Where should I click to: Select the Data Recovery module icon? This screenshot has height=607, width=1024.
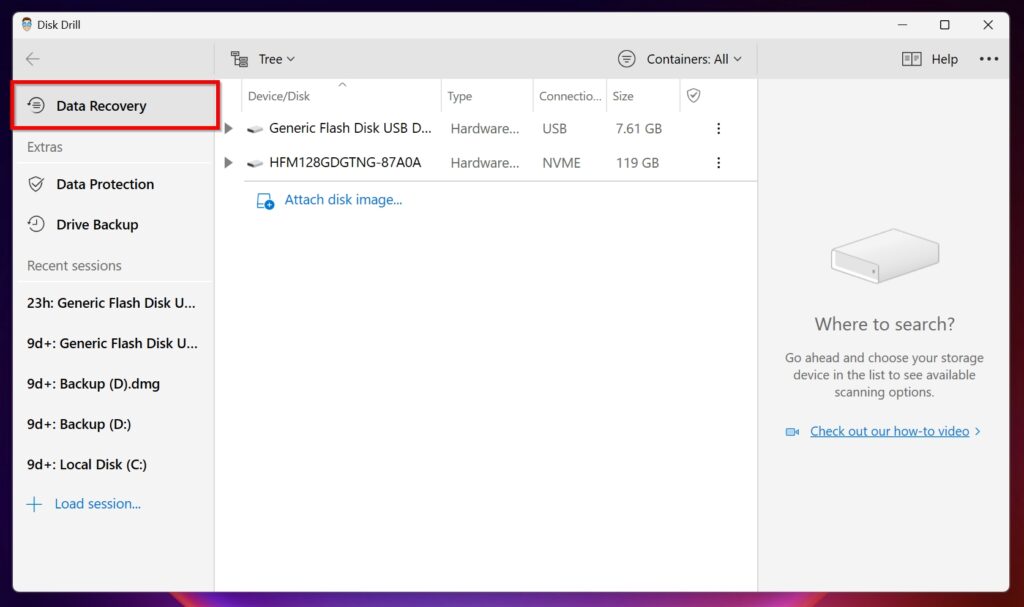pyautogui.click(x=37, y=105)
